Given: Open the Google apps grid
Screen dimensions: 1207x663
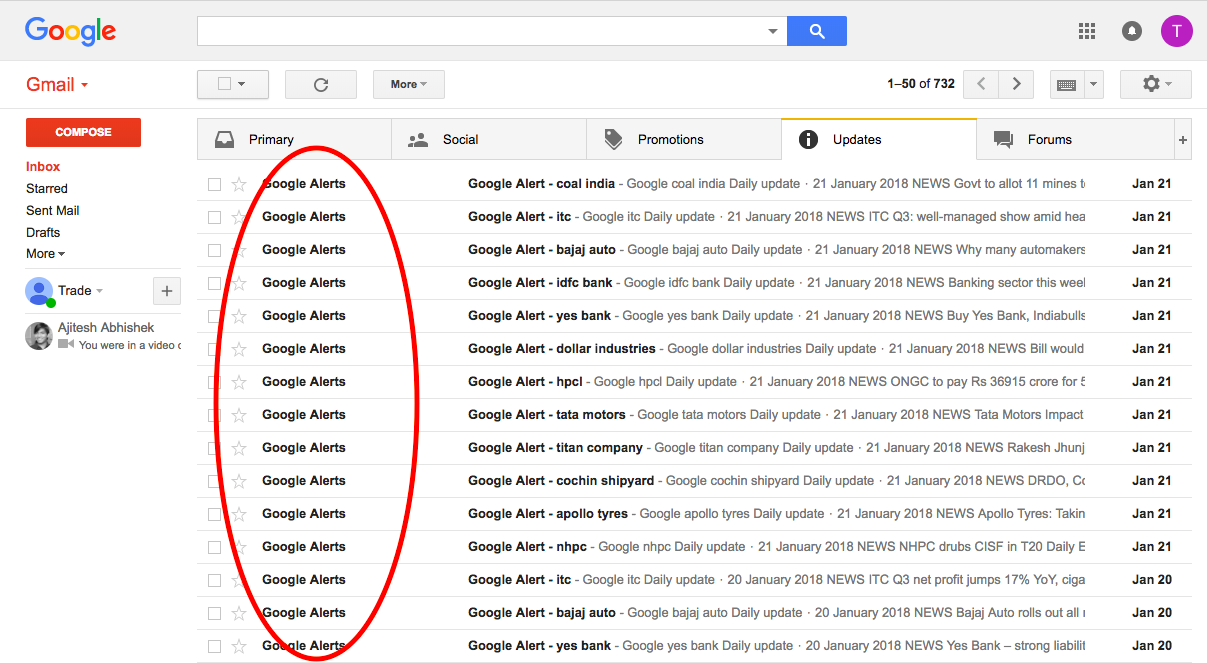Looking at the screenshot, I should [1086, 31].
